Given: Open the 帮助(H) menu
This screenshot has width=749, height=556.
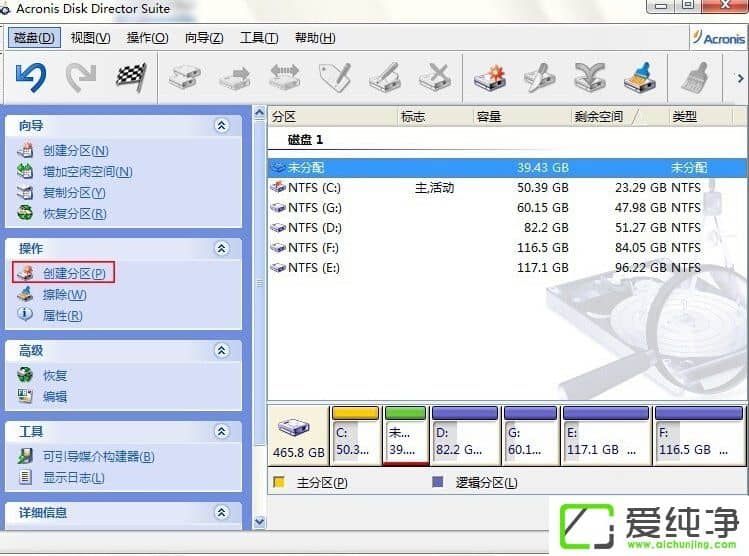Looking at the screenshot, I should [x=315, y=37].
